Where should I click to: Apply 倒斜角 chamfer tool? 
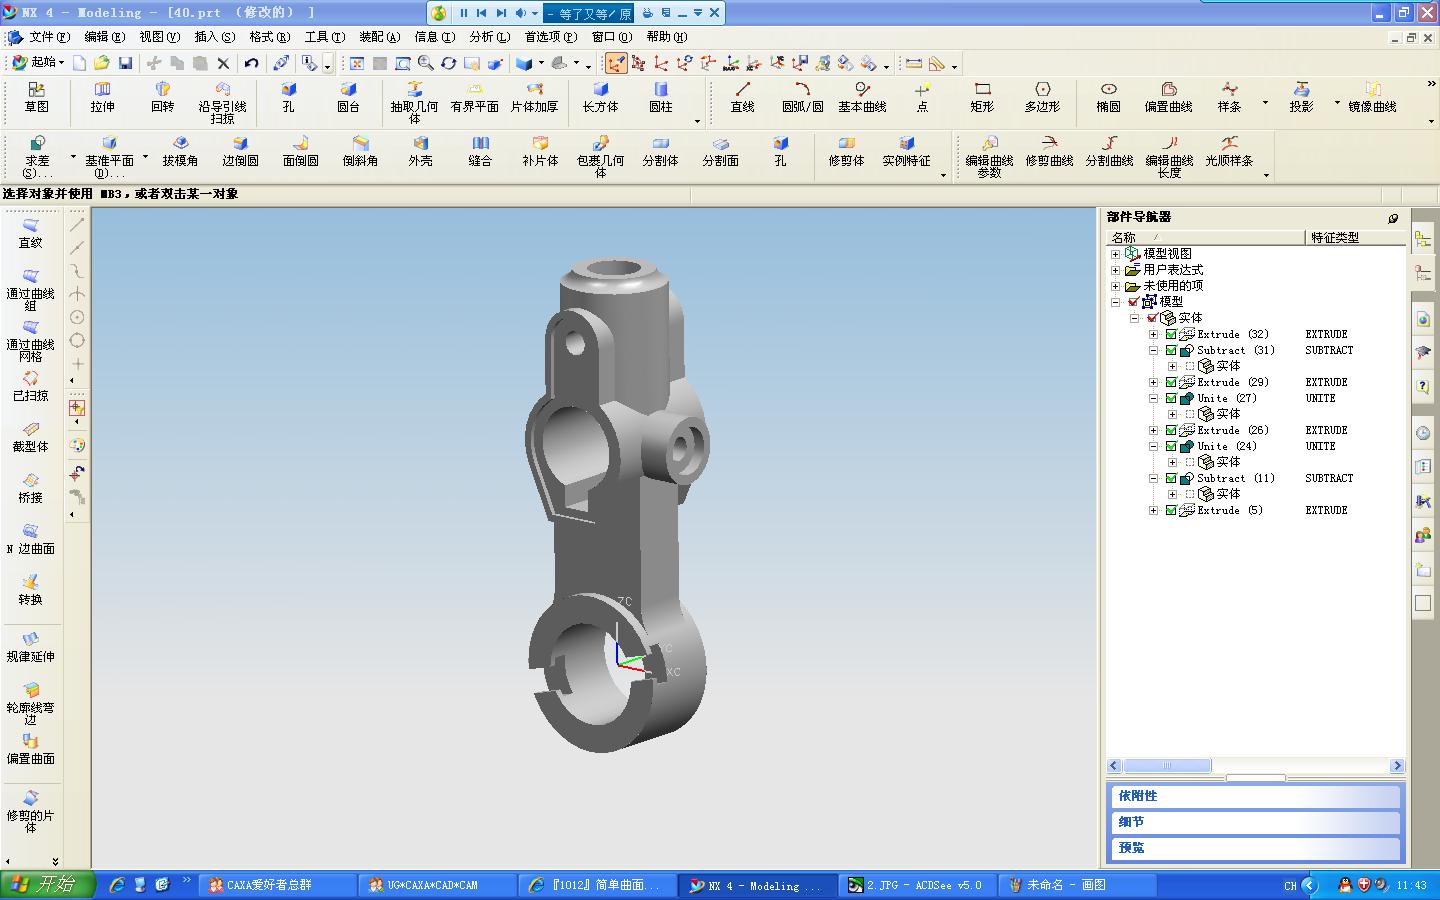(360, 152)
